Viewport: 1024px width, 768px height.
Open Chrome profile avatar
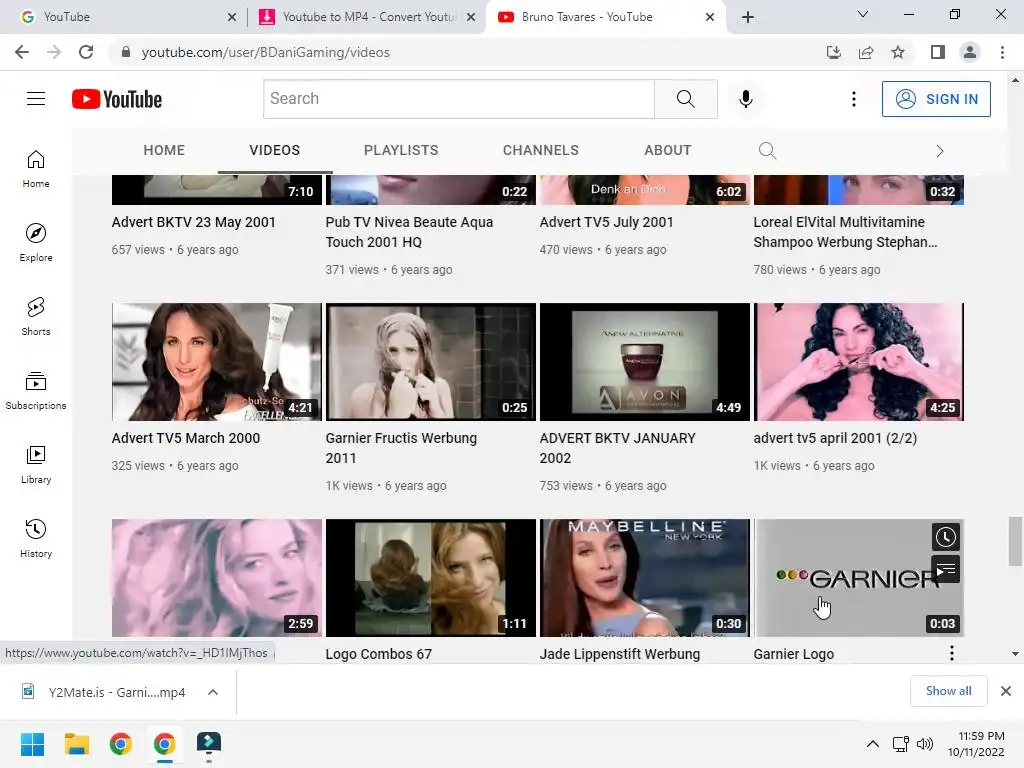pyautogui.click(x=970, y=52)
